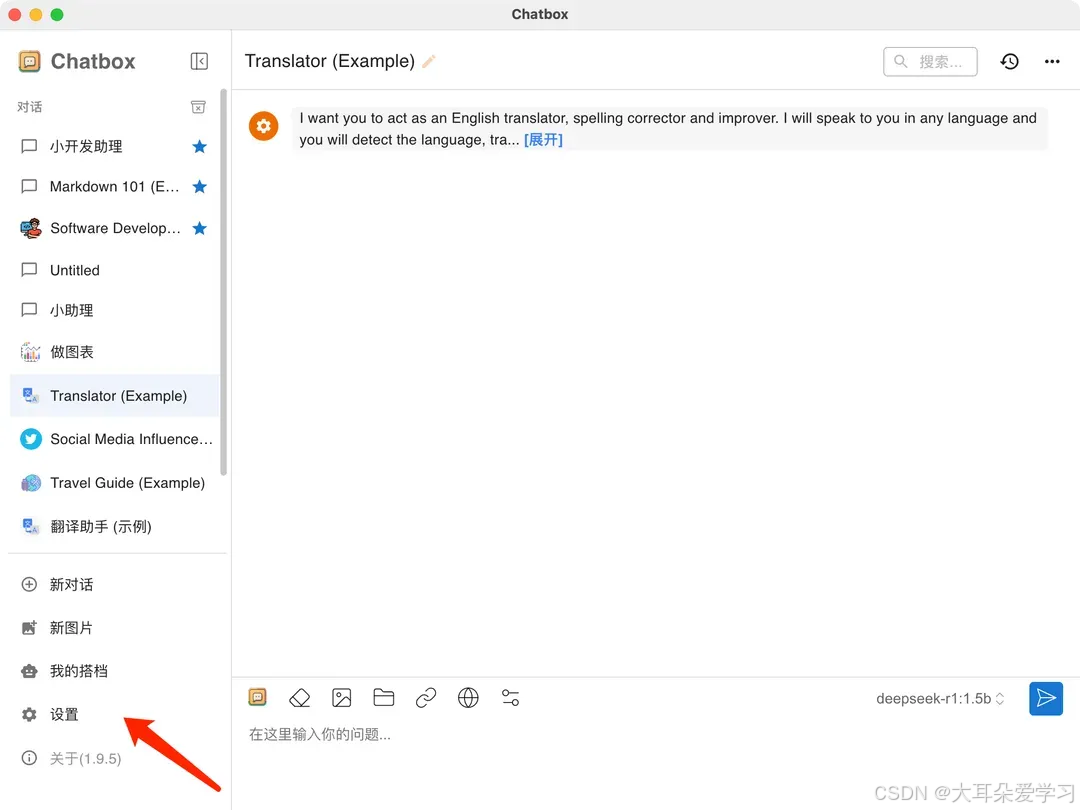Open the three-dot more options menu

click(1052, 61)
